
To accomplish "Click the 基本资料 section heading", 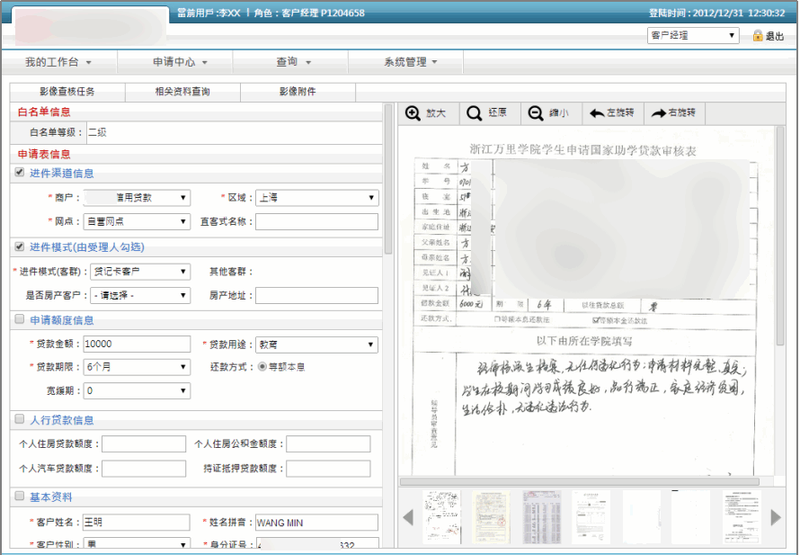I will [51, 497].
